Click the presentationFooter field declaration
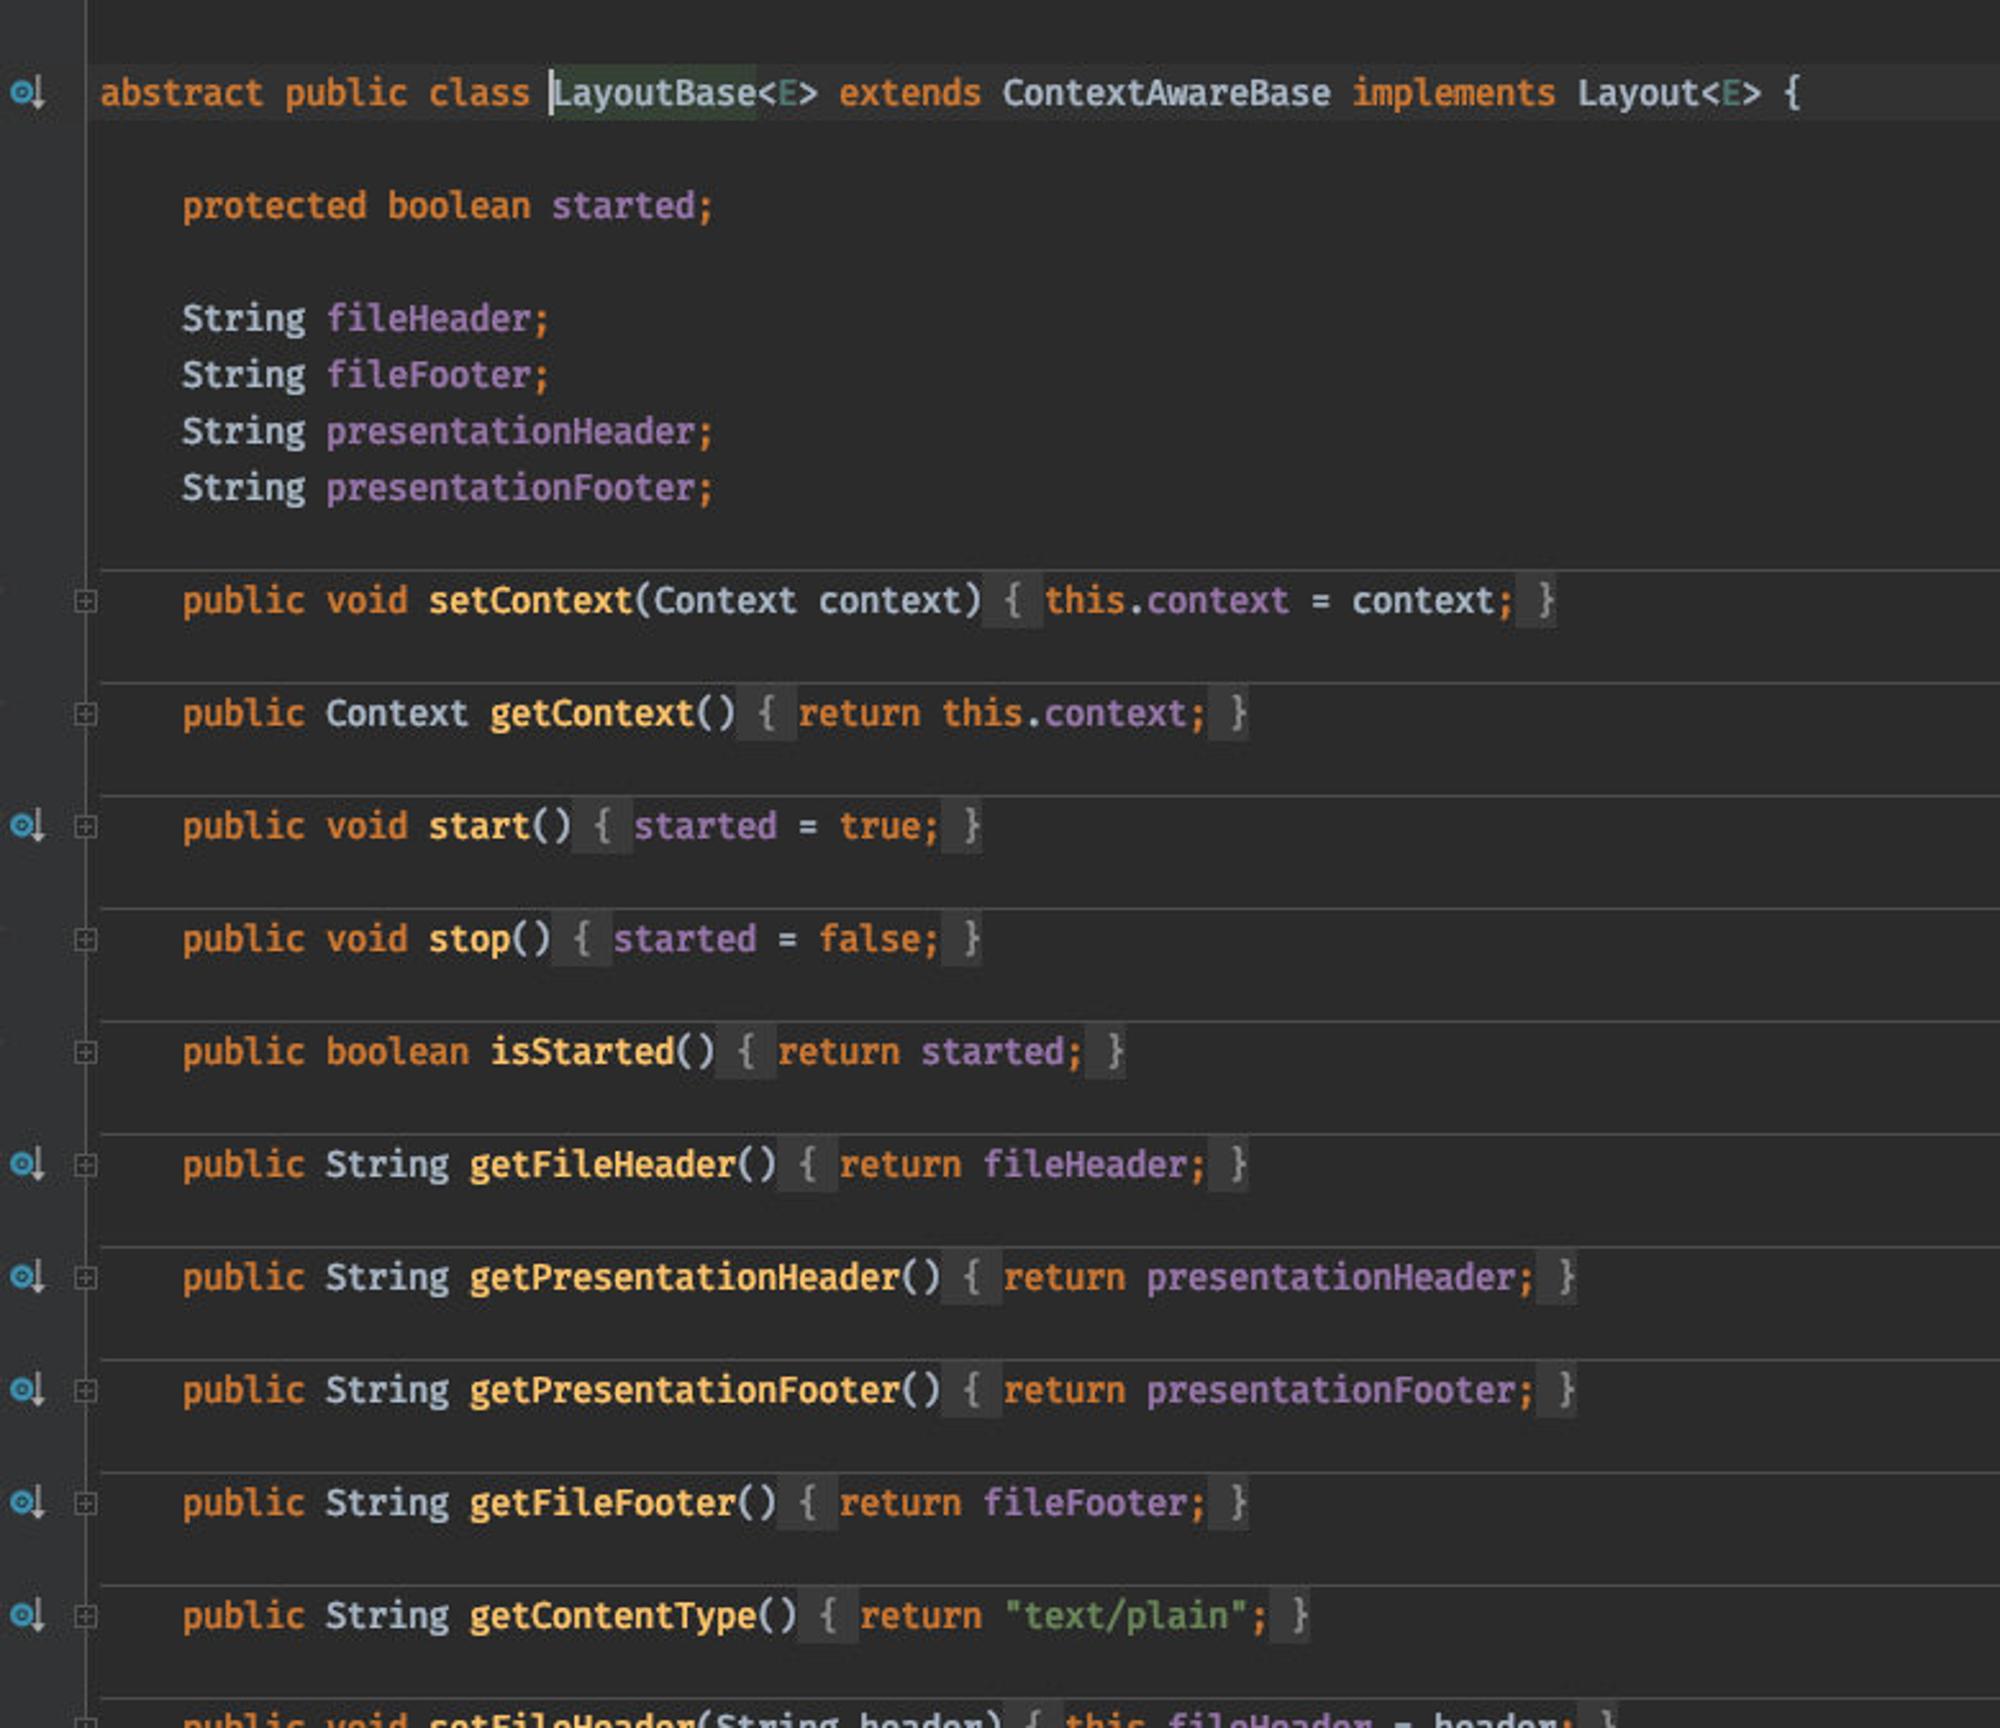This screenshot has width=2000, height=1728. 510,488
